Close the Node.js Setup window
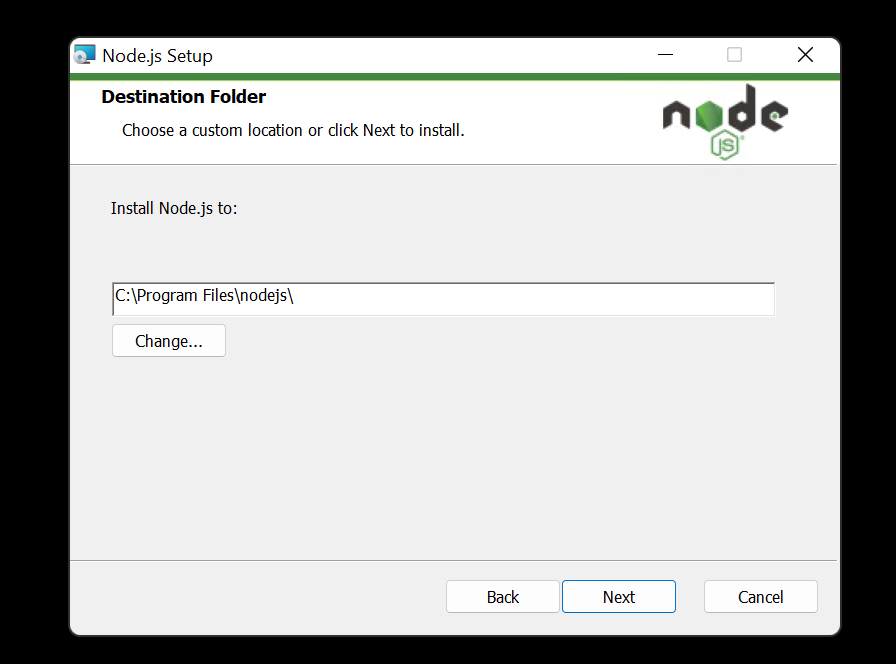 coord(805,55)
